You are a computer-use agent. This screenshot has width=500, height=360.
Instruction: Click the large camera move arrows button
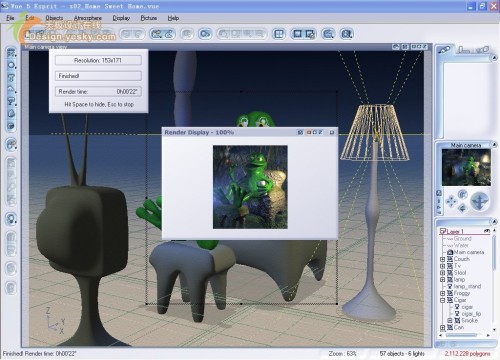click(x=480, y=201)
